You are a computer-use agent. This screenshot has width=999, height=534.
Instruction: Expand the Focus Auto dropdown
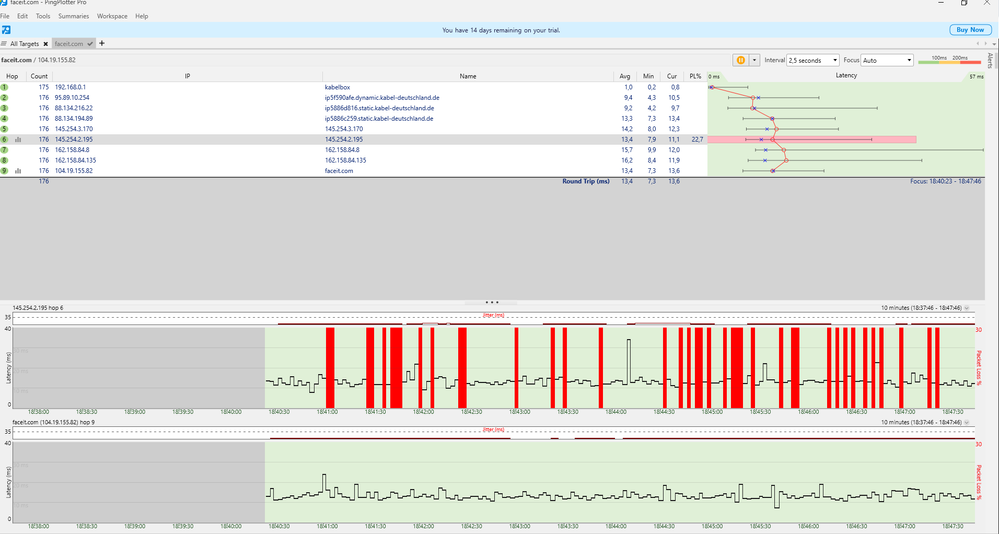[x=886, y=60]
